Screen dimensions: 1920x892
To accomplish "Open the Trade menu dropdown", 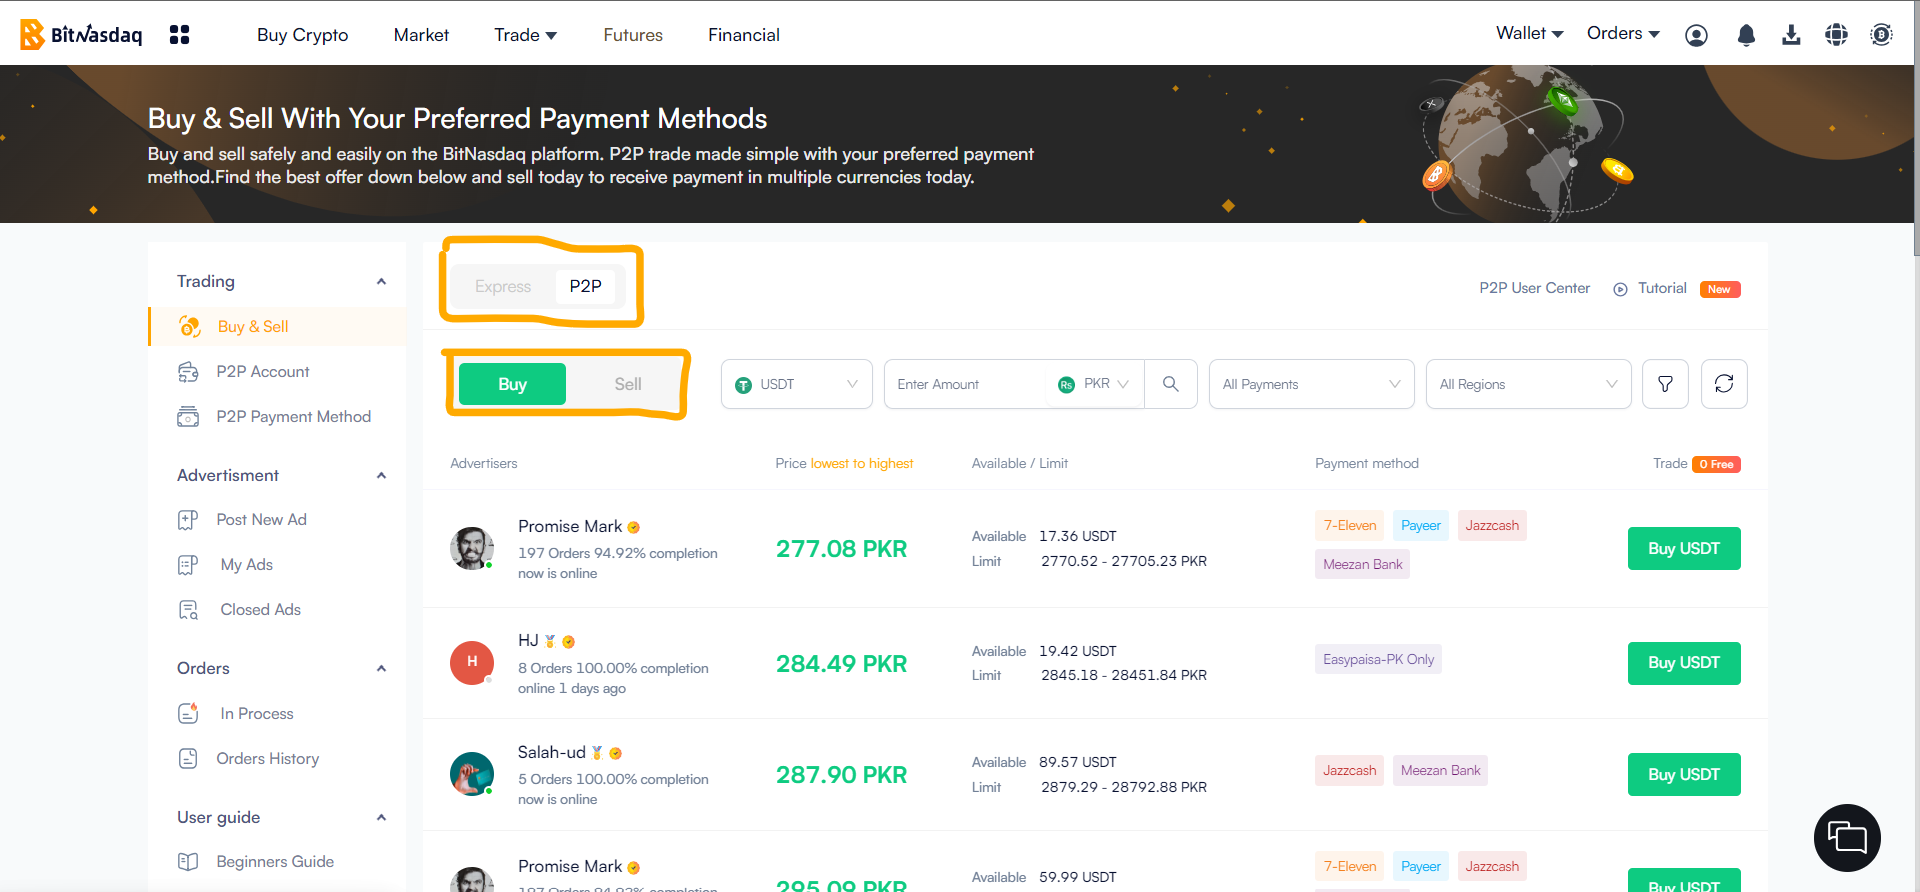I will point(526,35).
